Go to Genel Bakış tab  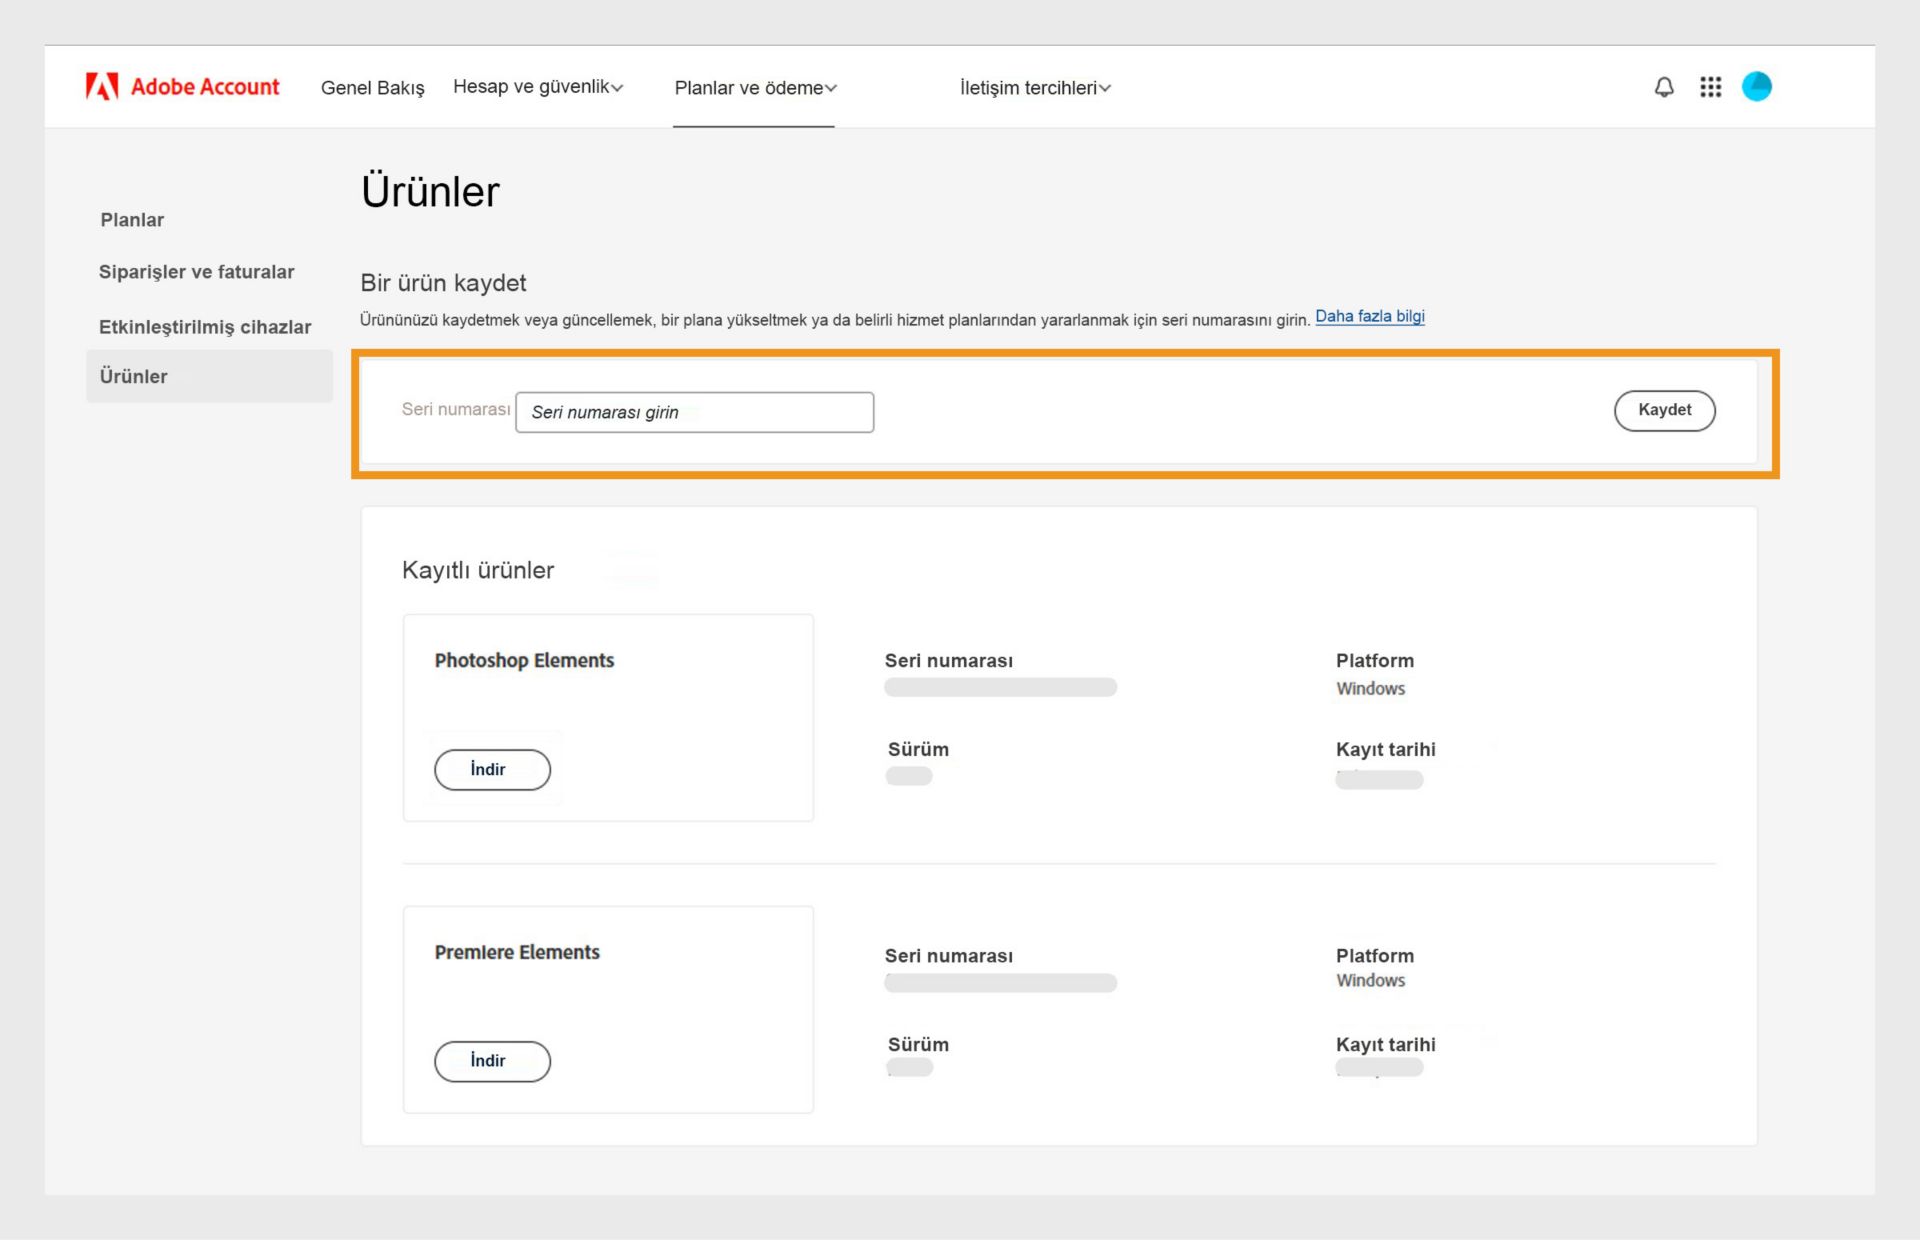[x=372, y=88]
